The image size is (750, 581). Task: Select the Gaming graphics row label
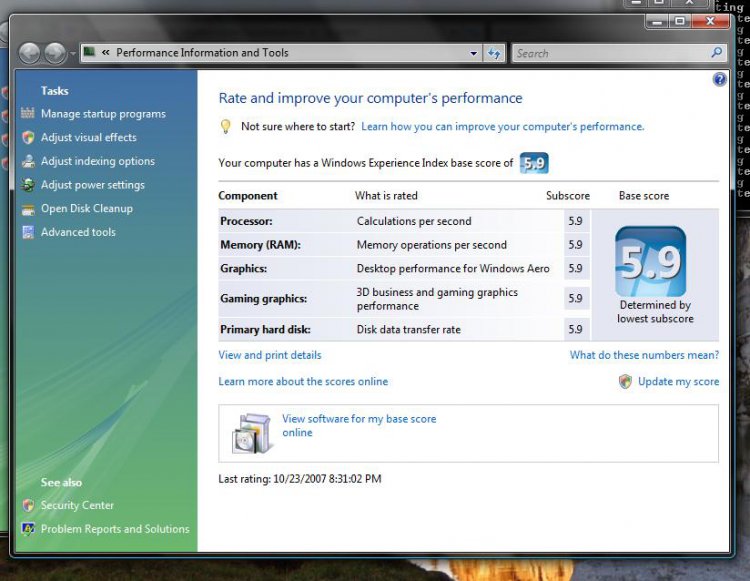click(x=264, y=298)
